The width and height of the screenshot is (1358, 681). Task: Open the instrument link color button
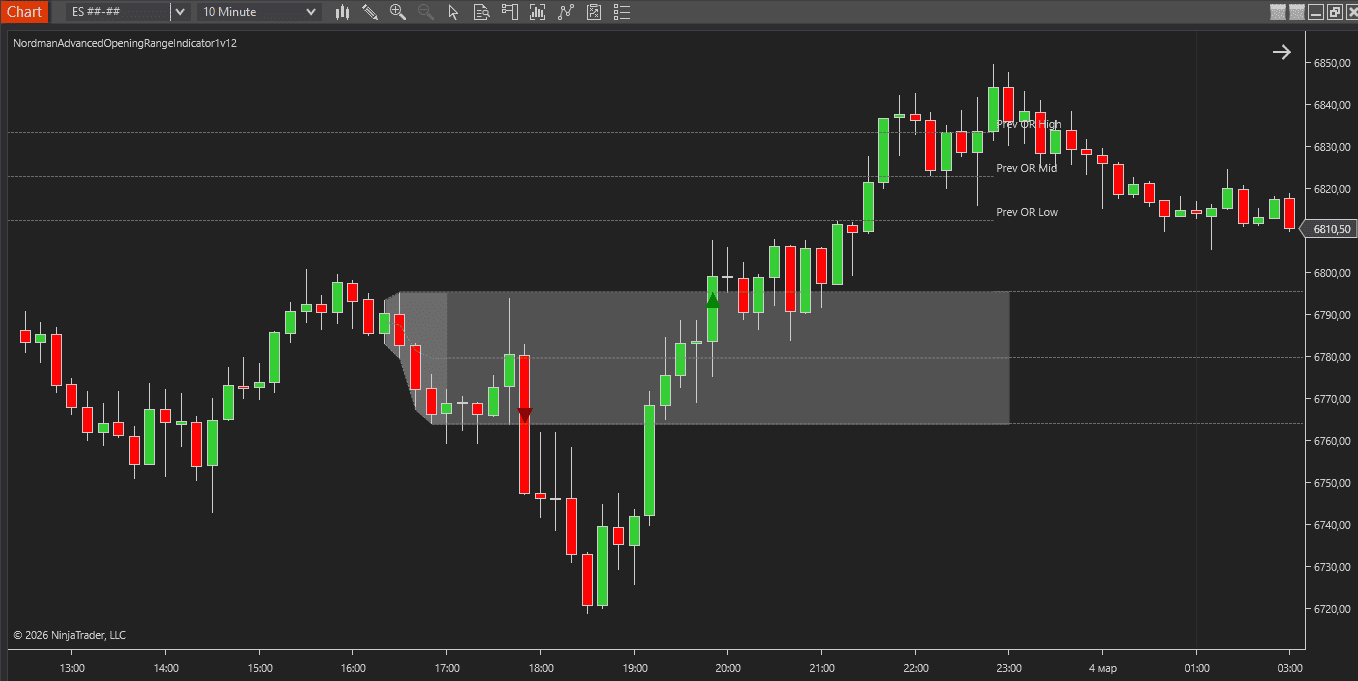tap(1278, 12)
